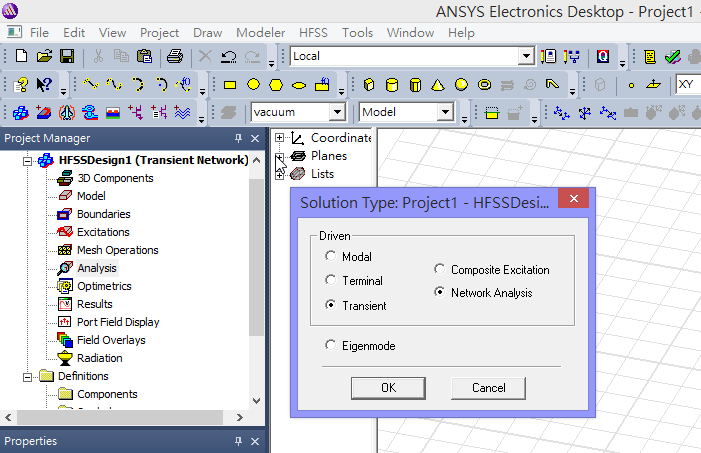Screen dimensions: 701x453
Task: Click the Rotate objects icon
Action: (585, 113)
